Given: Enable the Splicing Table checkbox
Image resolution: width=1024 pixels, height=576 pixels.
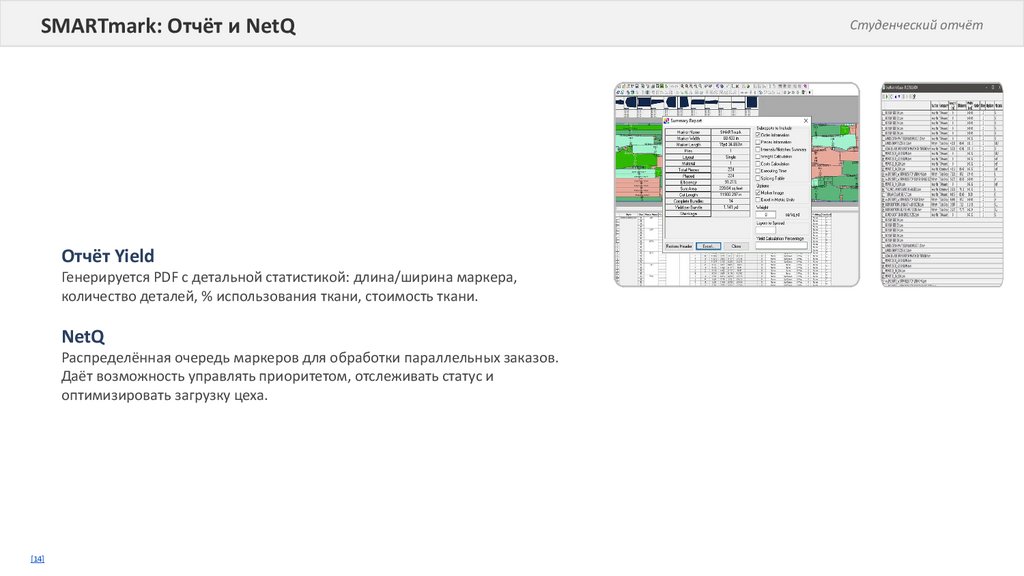Looking at the screenshot, I should tap(758, 178).
